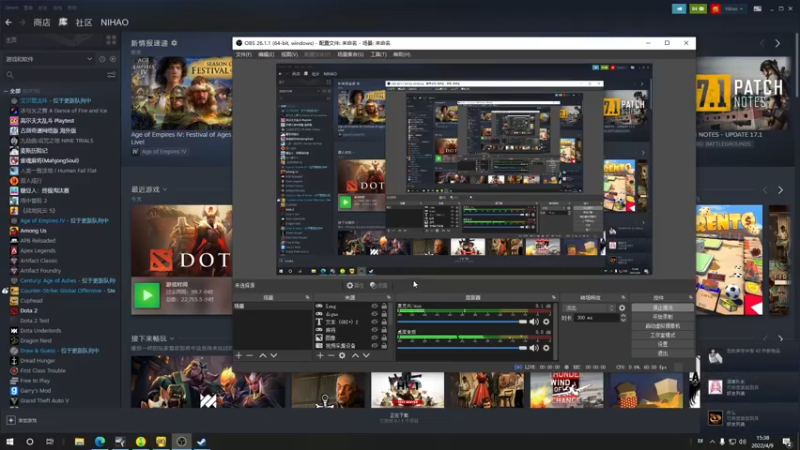Open gear settings beside 新情报速递 heading
Image resolution: width=800 pixels, height=450 pixels.
174,43
